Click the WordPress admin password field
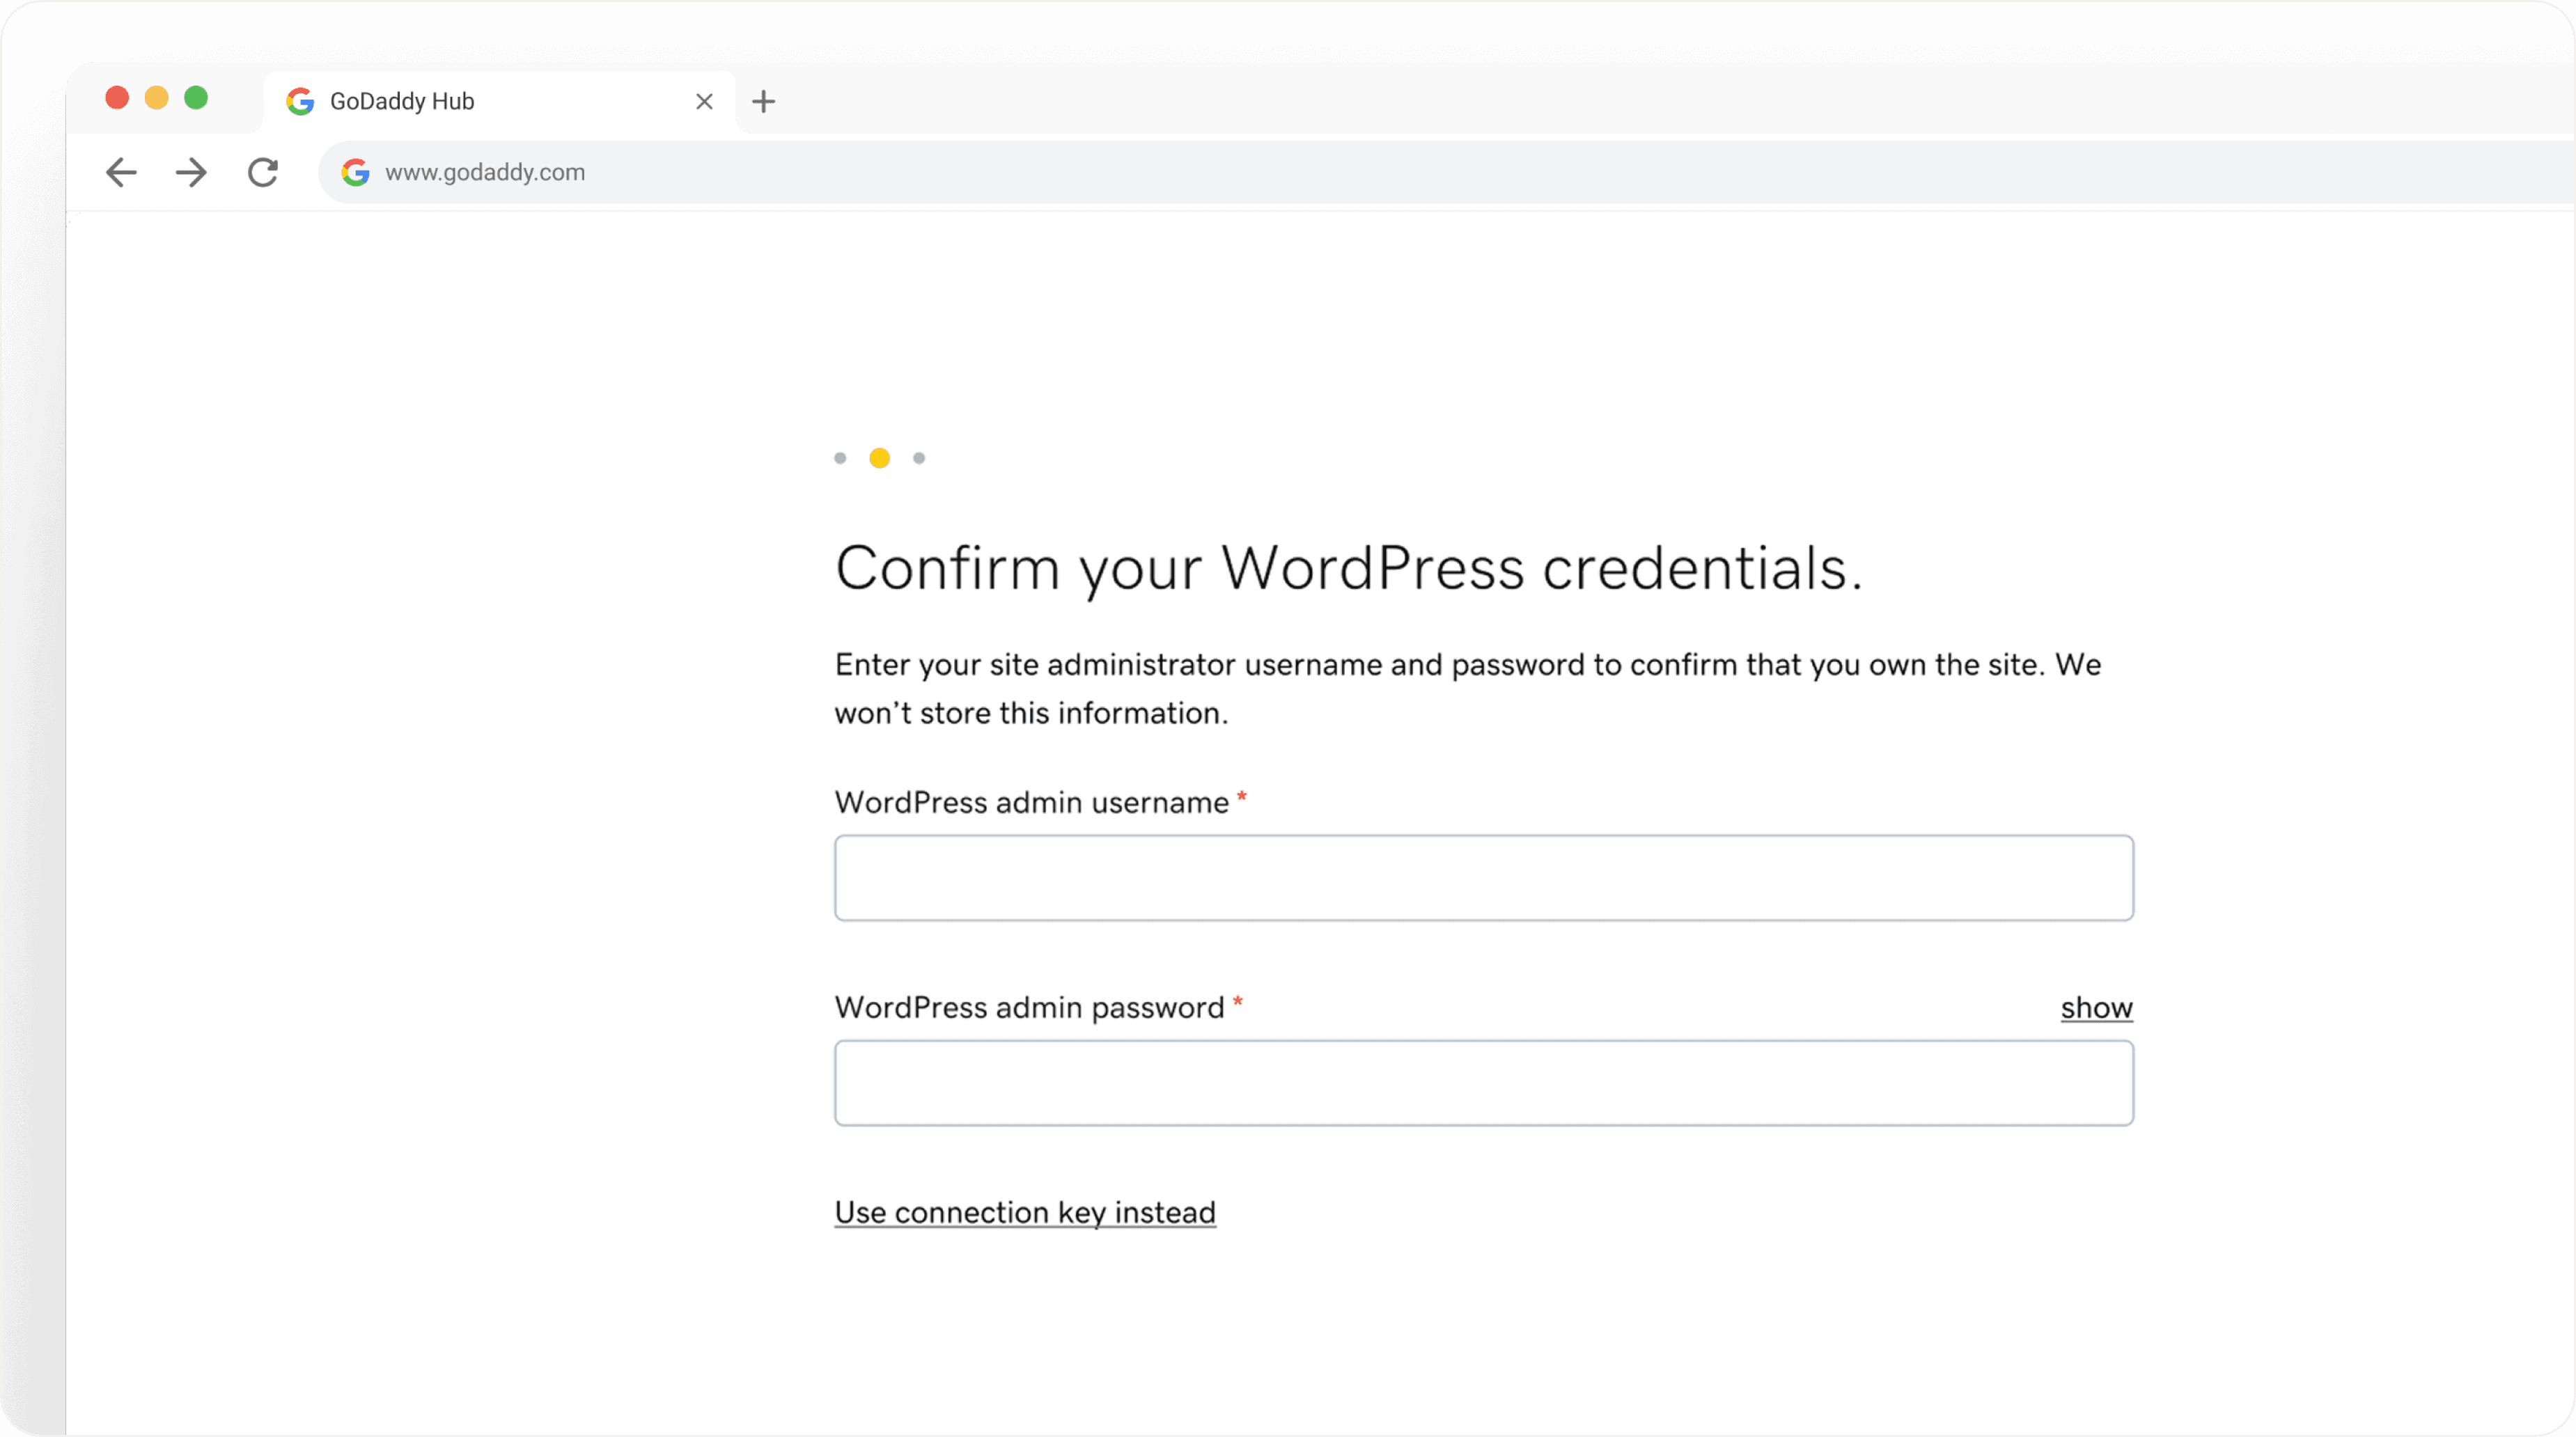Image resolution: width=2576 pixels, height=1437 pixels. [1484, 1083]
